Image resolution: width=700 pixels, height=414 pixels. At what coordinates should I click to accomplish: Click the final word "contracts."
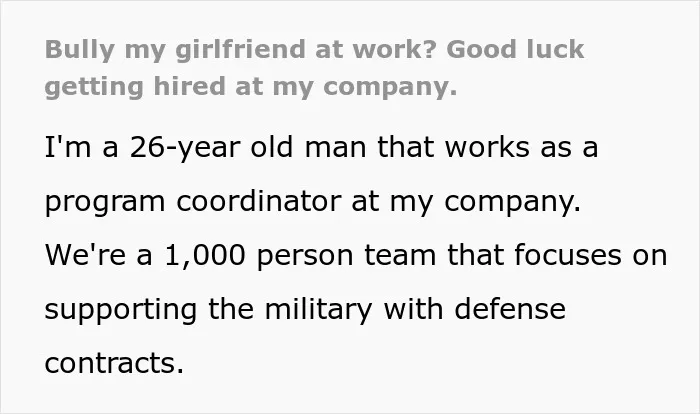(x=114, y=363)
